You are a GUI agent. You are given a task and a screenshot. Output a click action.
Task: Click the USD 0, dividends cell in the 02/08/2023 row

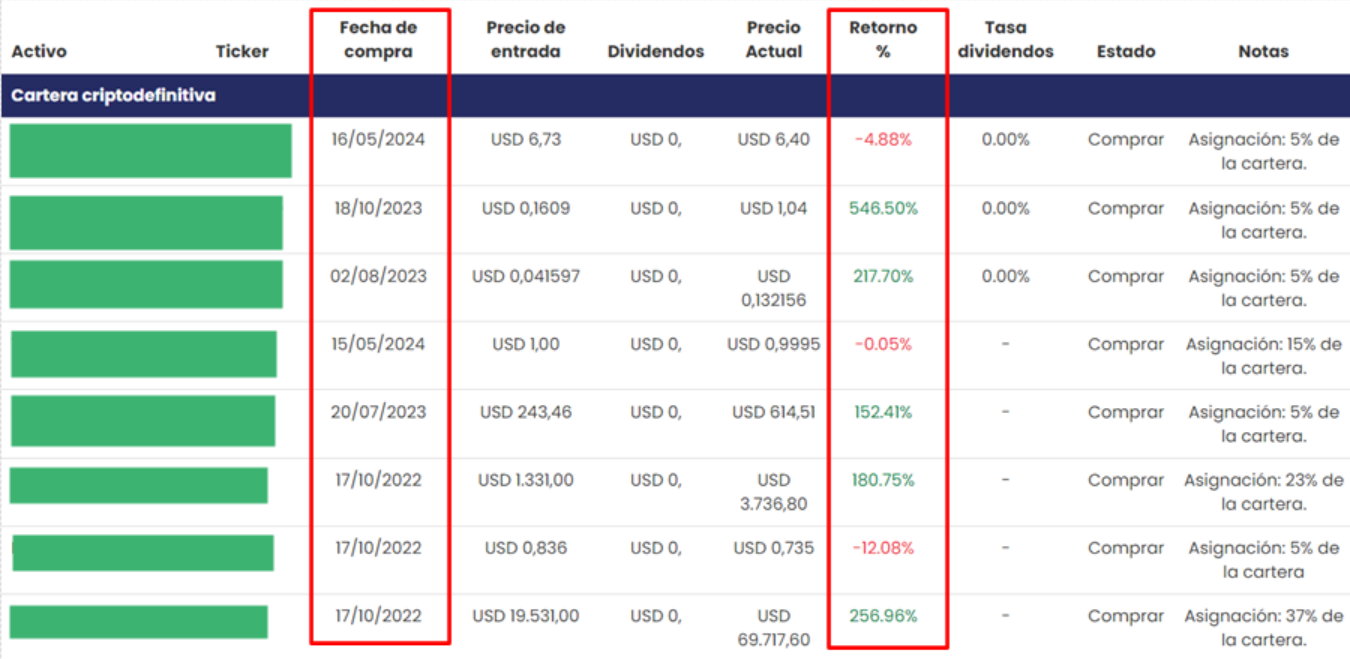click(x=656, y=276)
